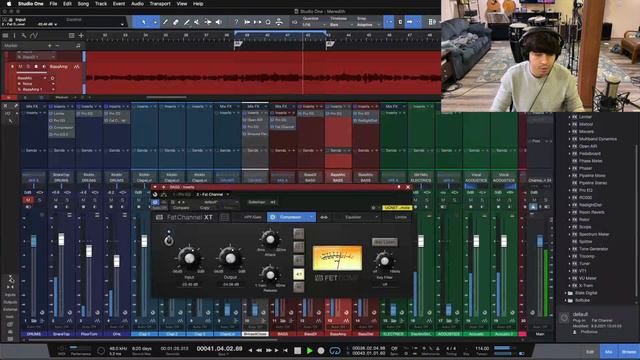Viewport: 640px width, 360px height.
Task: Click the Input knob on FET compressor
Action: [x=189, y=258]
